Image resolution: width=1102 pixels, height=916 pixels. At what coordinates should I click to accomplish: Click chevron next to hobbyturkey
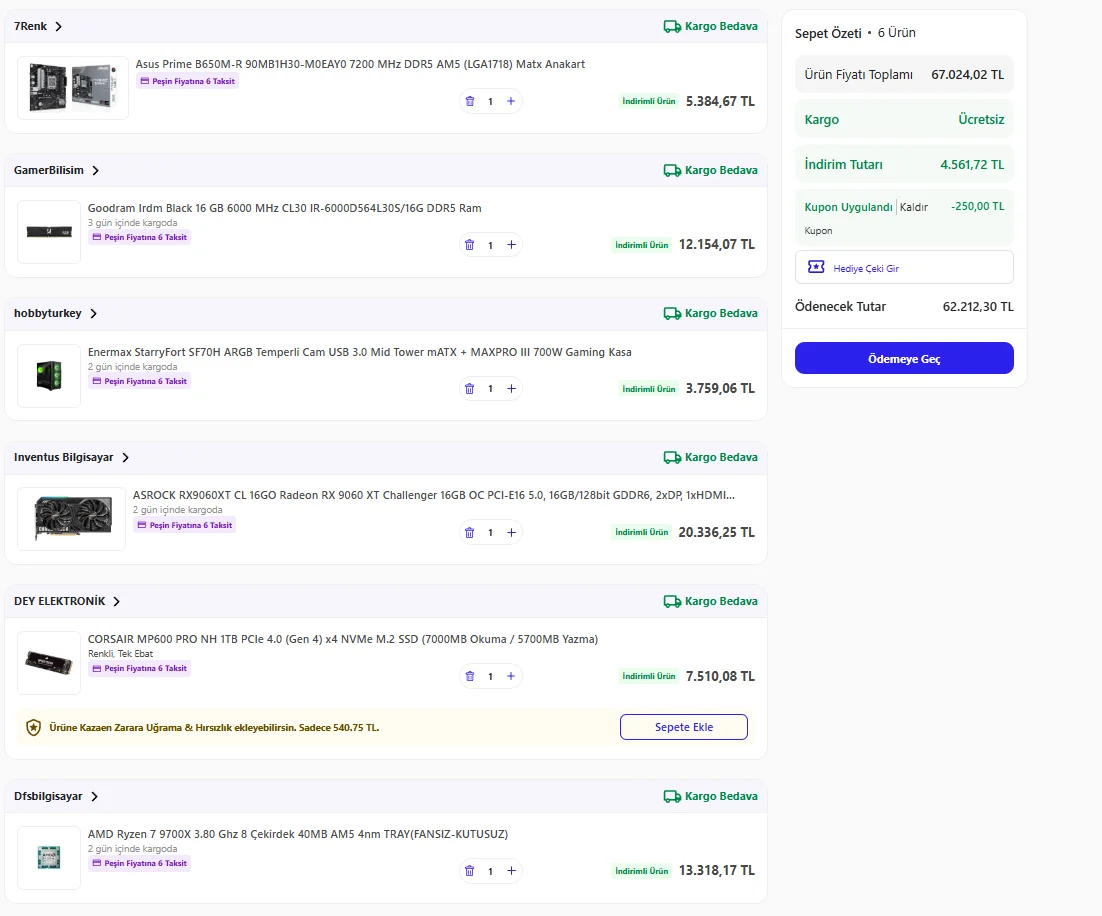93,314
